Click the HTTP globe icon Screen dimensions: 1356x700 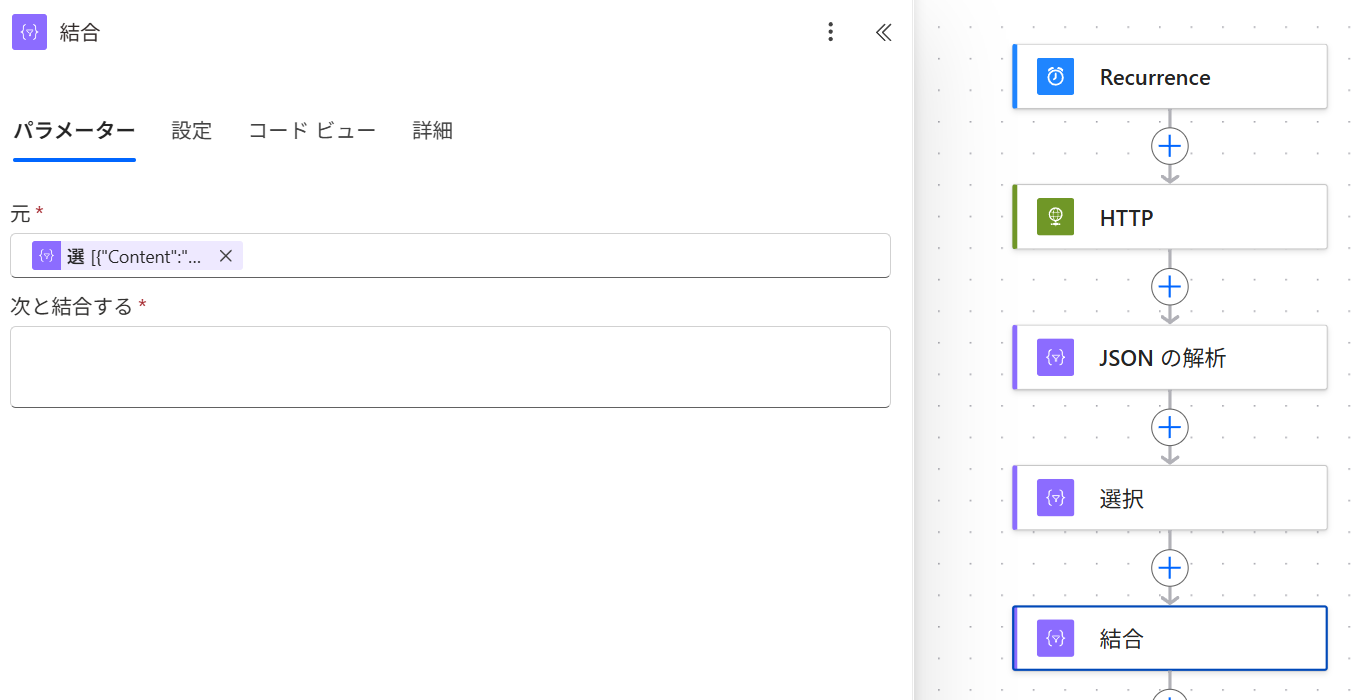coord(1055,217)
